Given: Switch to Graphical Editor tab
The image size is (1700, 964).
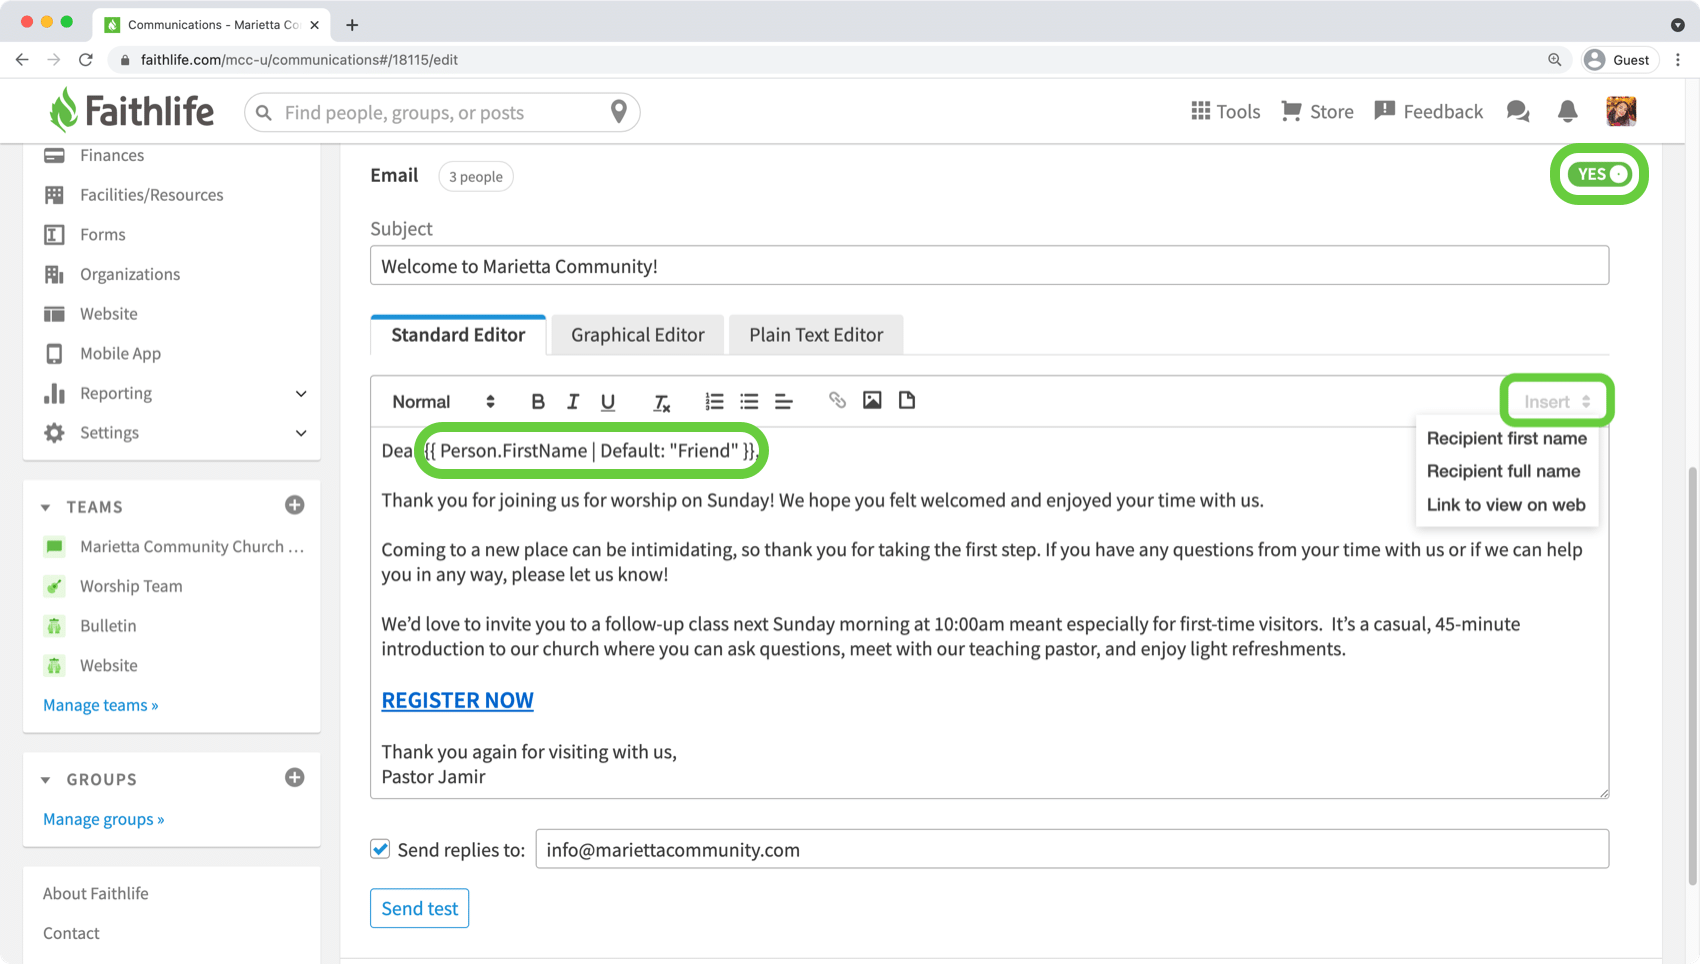Looking at the screenshot, I should (638, 335).
